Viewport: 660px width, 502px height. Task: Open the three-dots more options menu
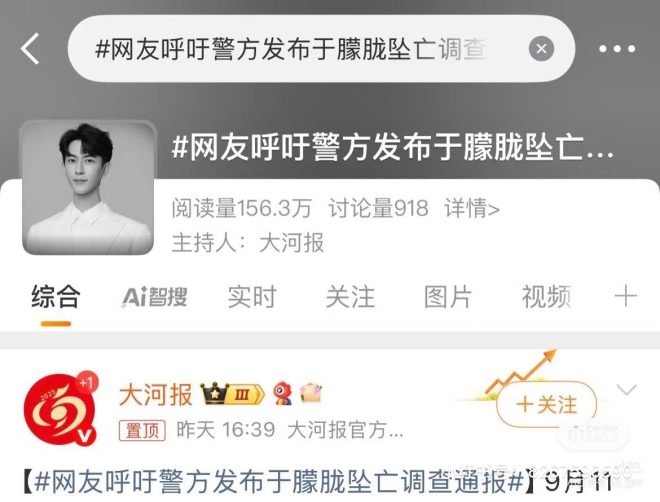coord(617,49)
